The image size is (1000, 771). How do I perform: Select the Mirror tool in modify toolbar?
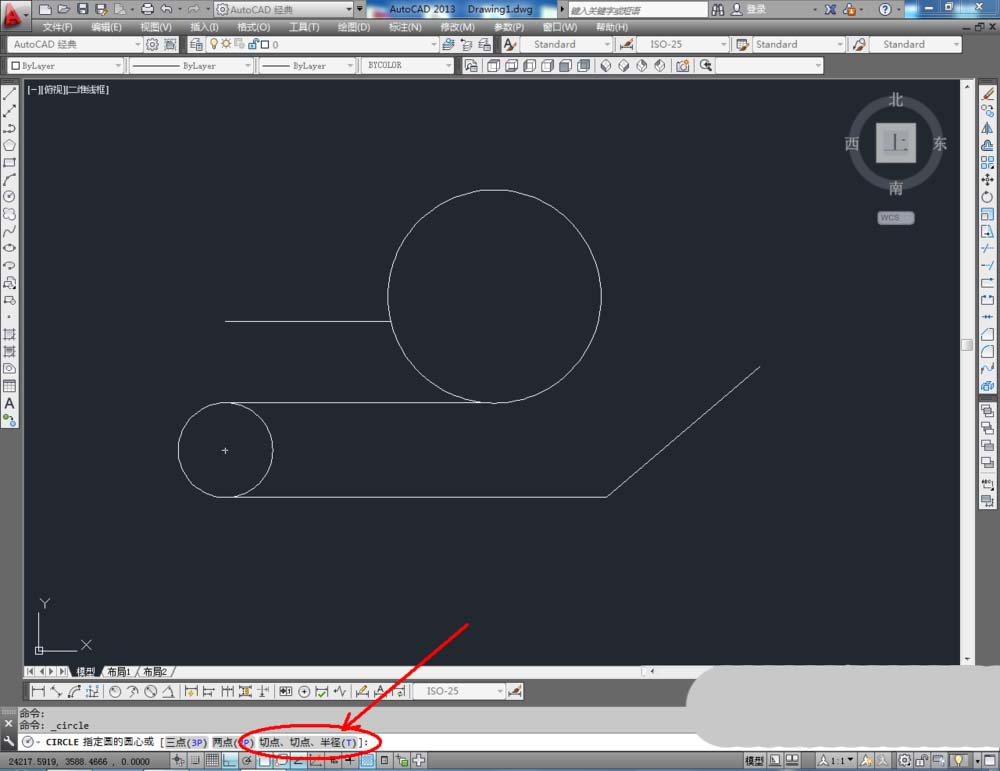click(x=987, y=128)
